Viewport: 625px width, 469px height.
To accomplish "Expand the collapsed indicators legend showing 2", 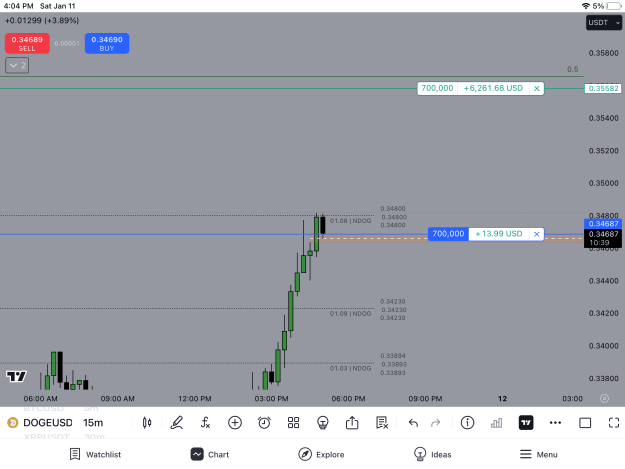I will pyautogui.click(x=17, y=65).
